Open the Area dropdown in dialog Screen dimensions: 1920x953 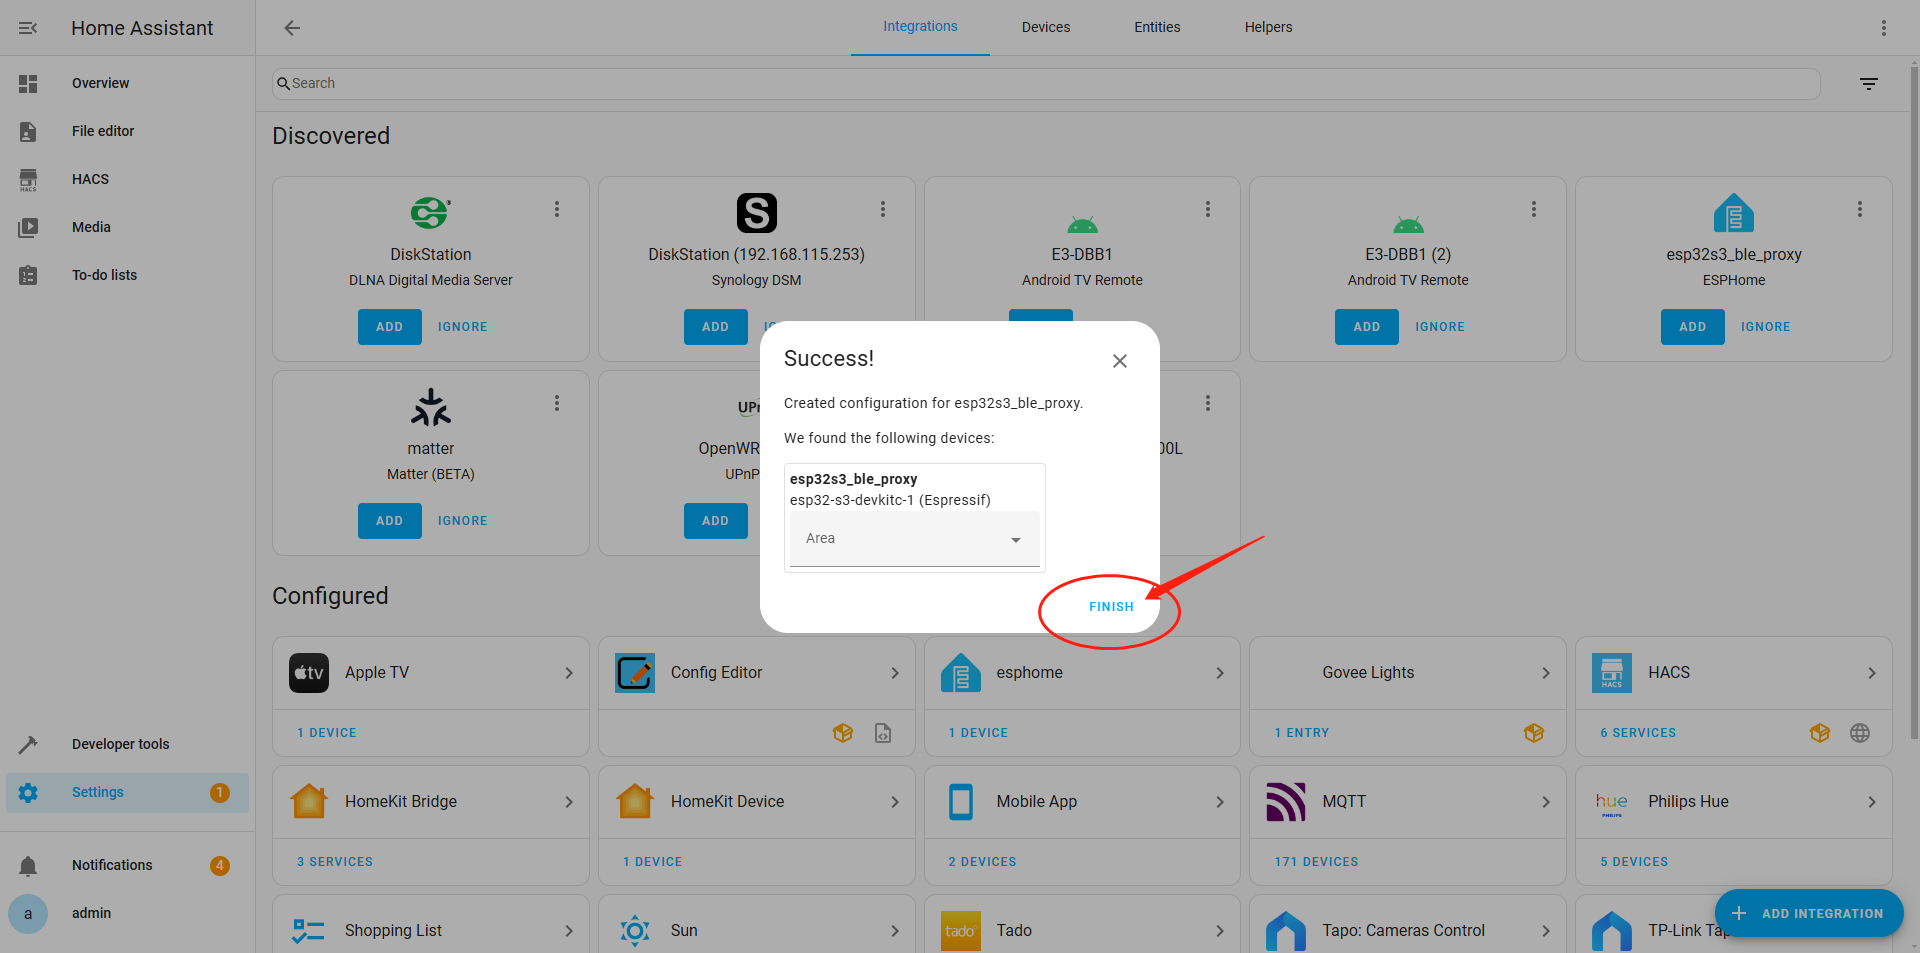tap(914, 539)
